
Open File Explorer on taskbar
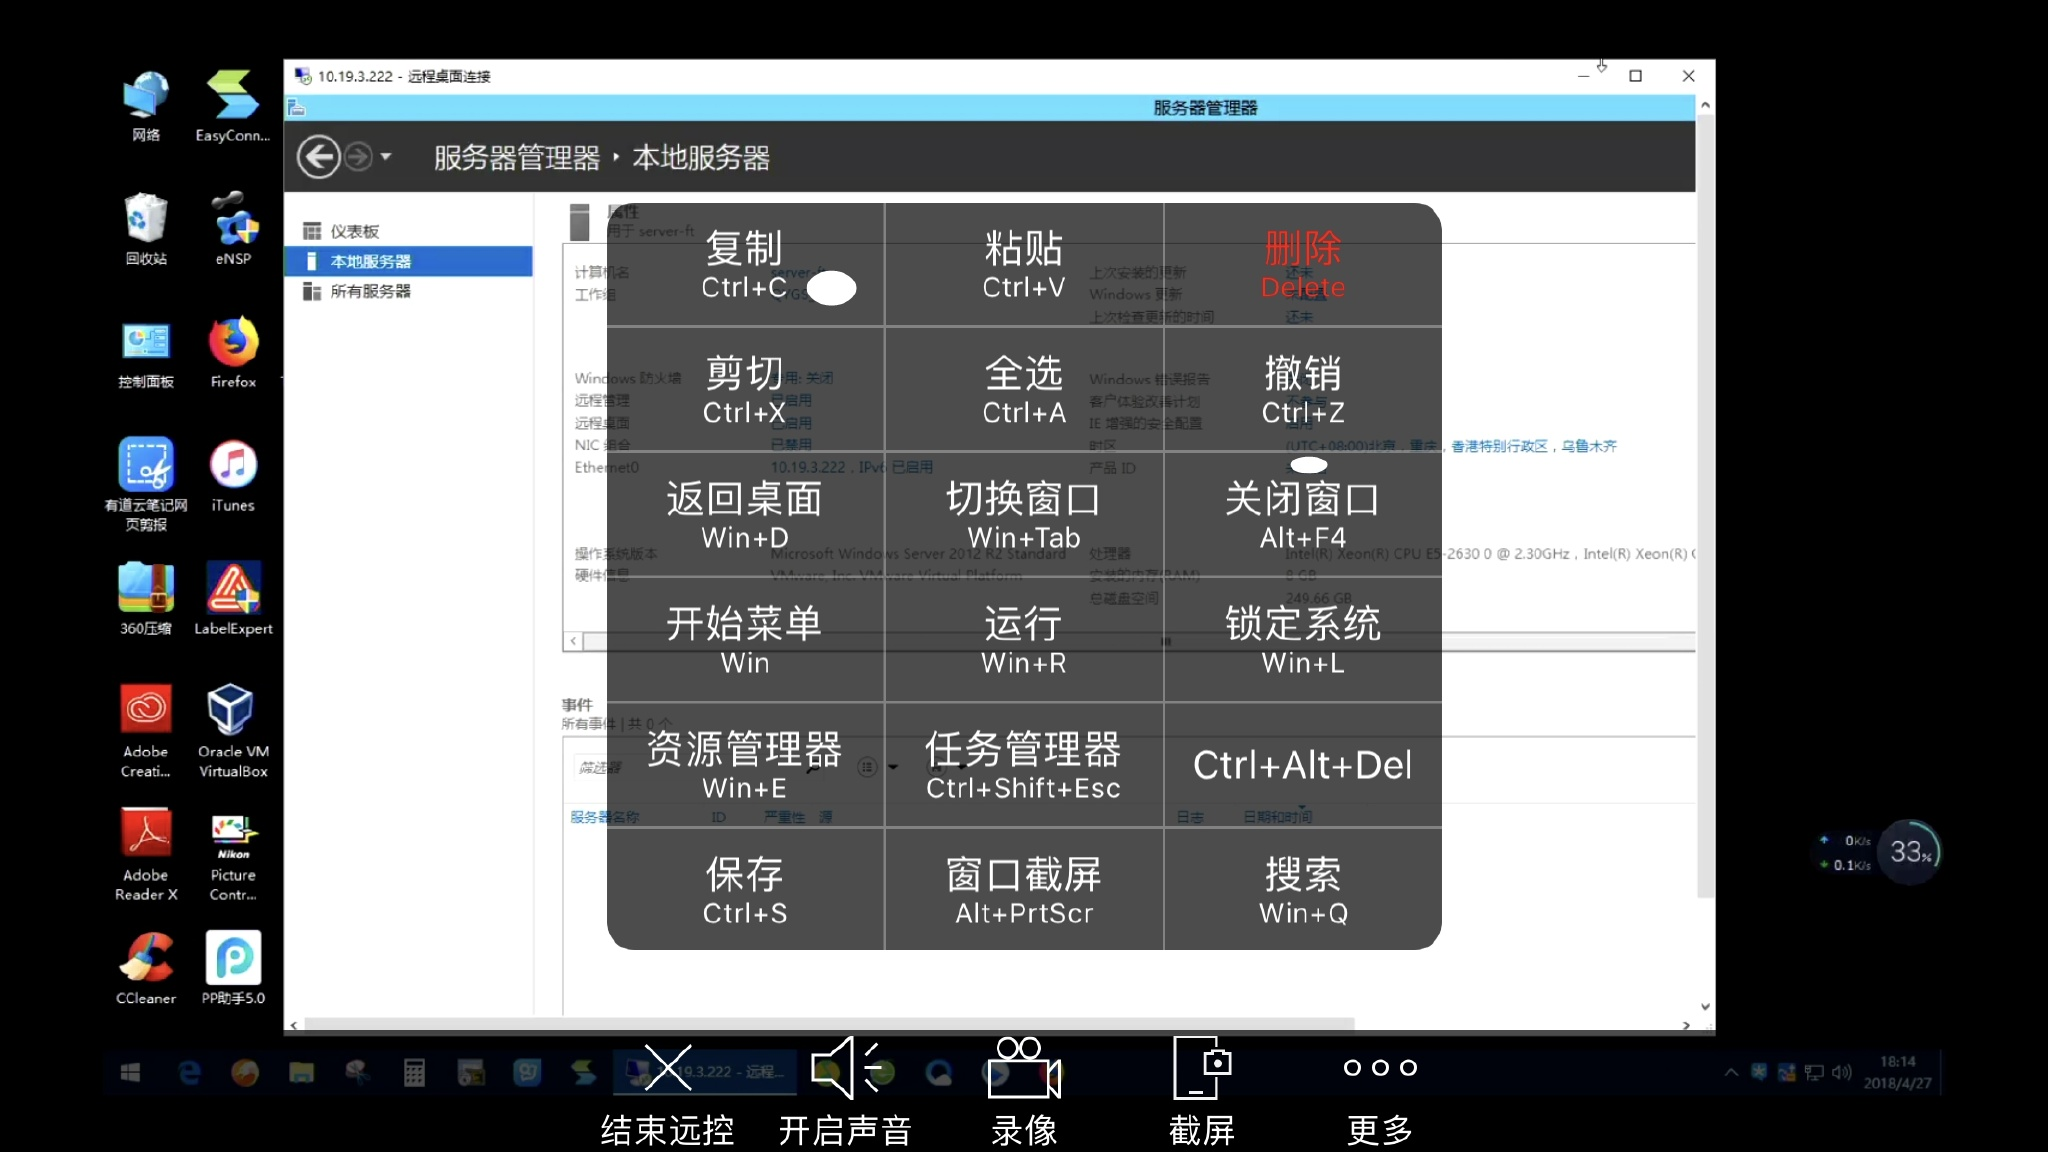pos(301,1073)
